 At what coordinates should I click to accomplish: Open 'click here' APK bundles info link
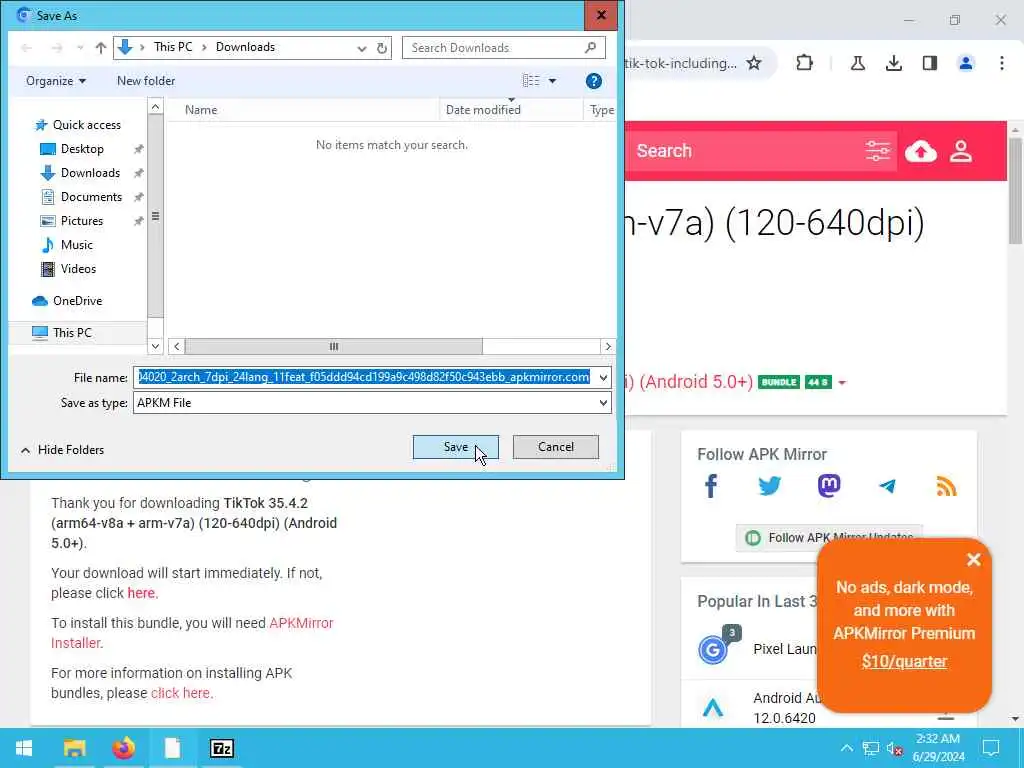pos(180,693)
